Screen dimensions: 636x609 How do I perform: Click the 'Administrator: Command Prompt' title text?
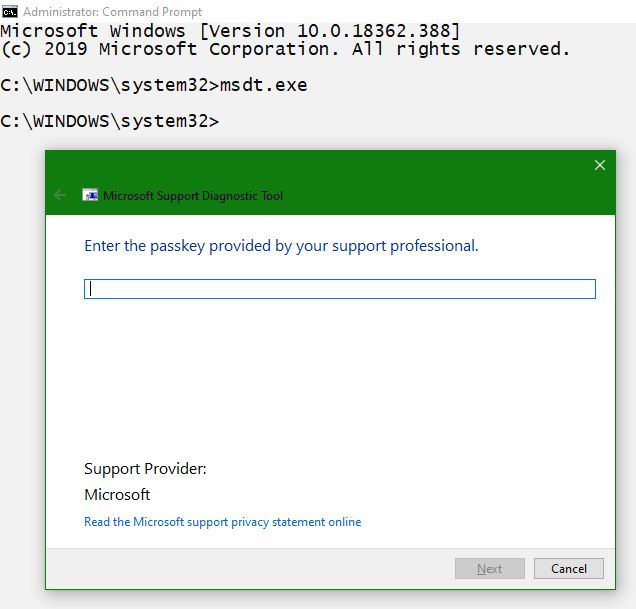click(x=112, y=12)
